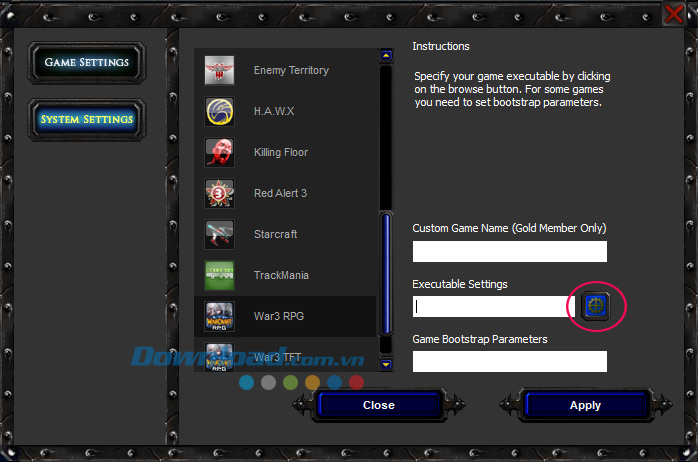This screenshot has width=698, height=462.
Task: Click the Close button
Action: tap(379, 405)
